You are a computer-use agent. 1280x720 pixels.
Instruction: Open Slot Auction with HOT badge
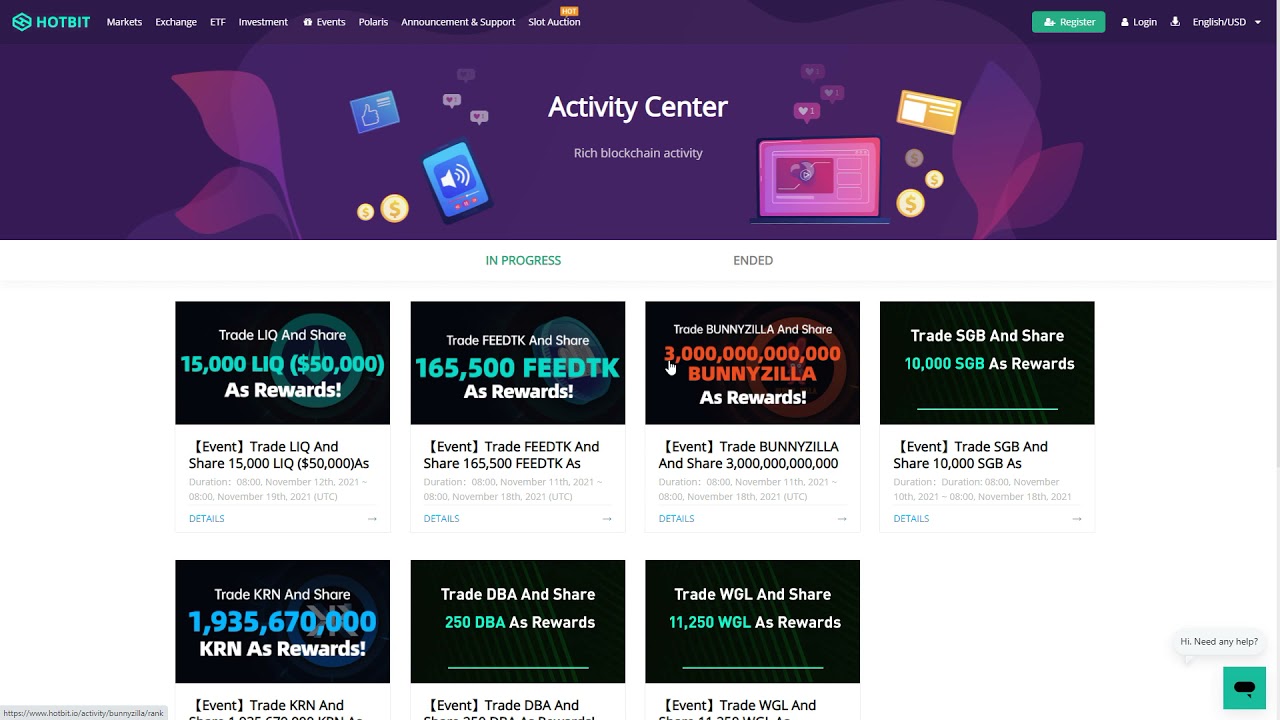554,20
